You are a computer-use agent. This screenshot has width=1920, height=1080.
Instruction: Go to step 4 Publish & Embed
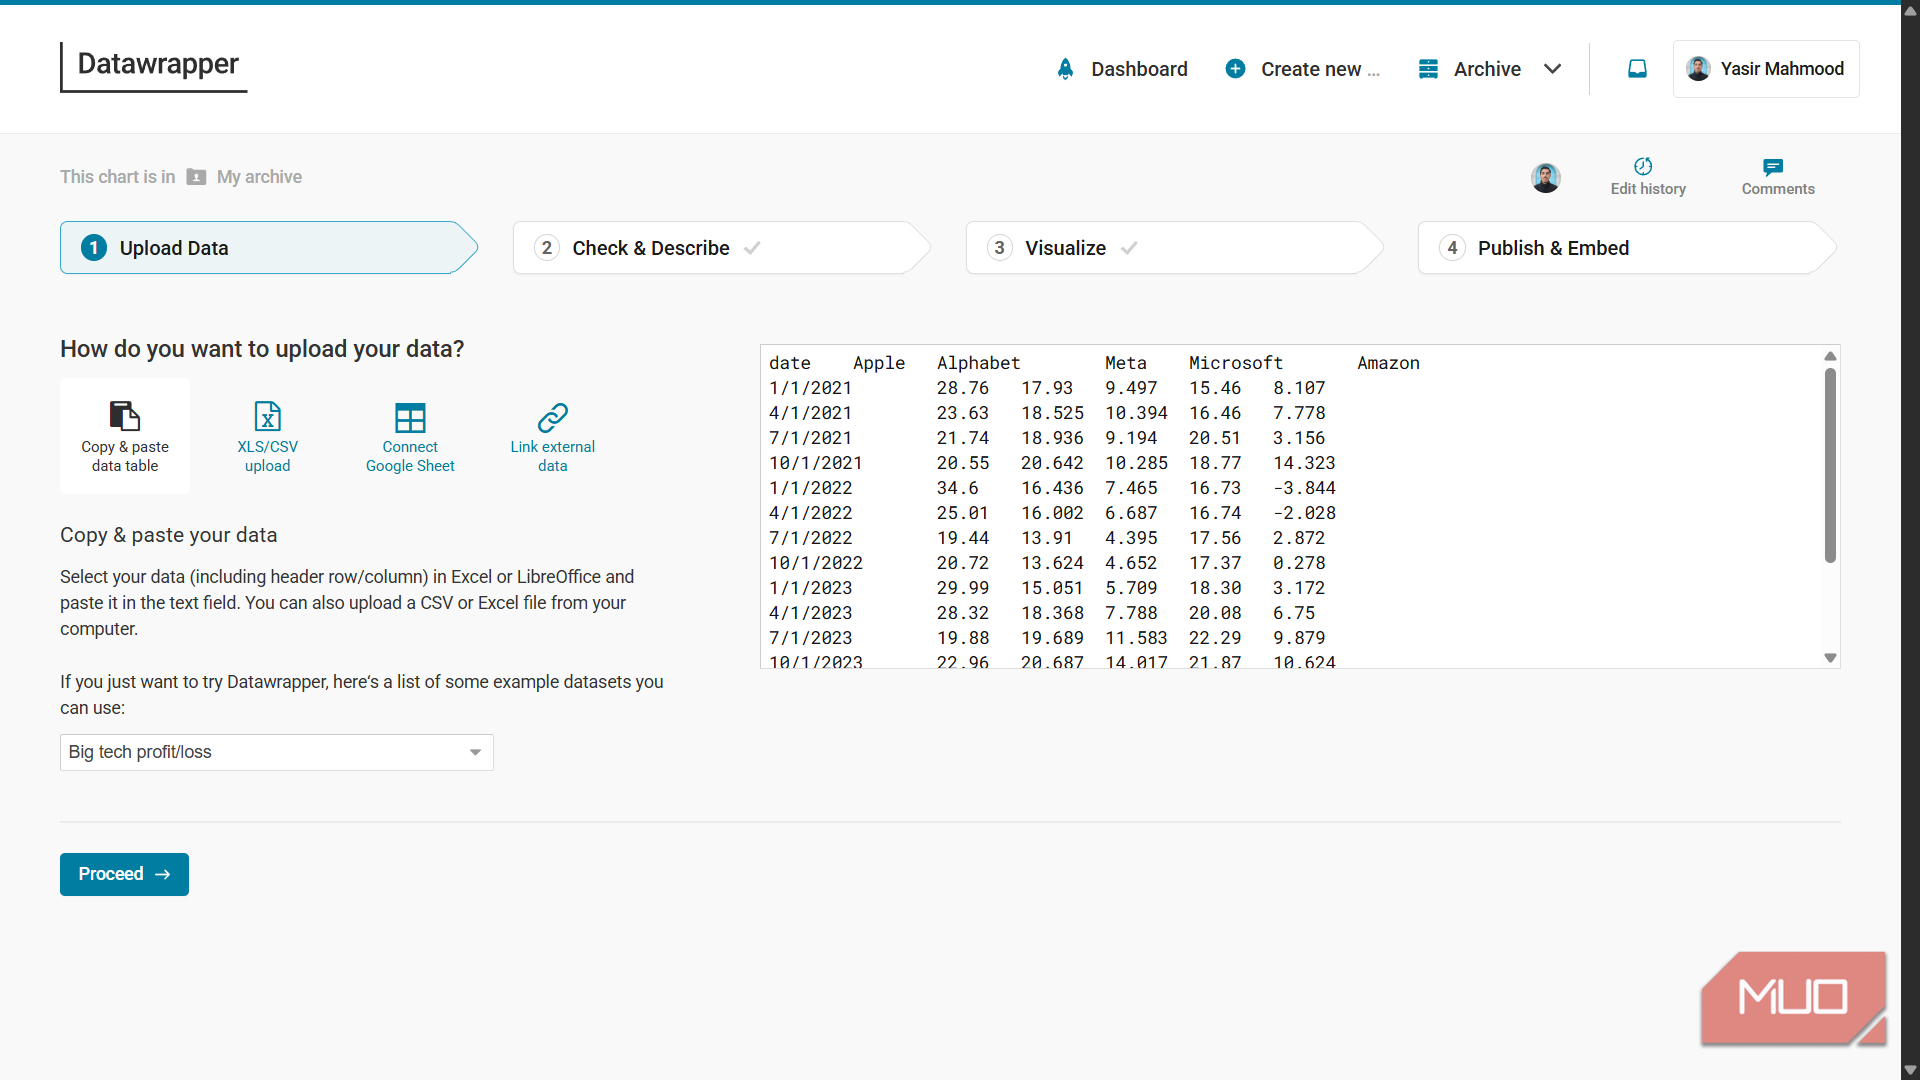point(1627,248)
